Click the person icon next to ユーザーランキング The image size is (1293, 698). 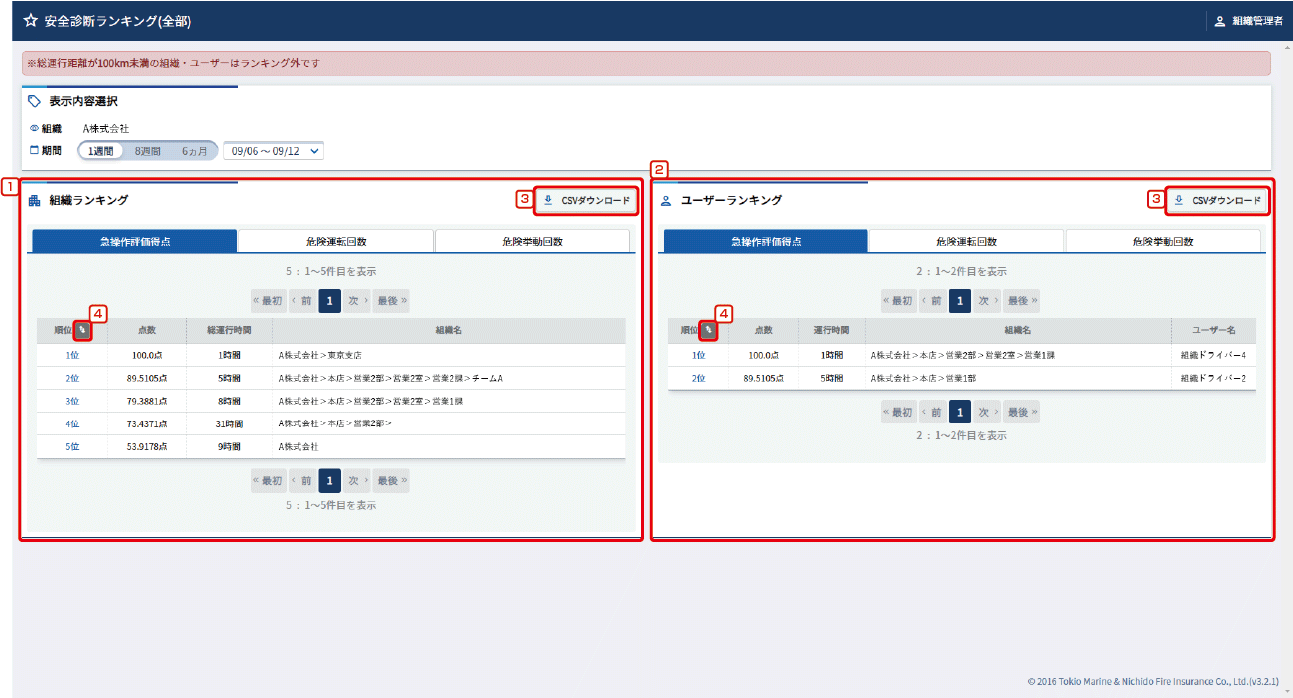666,201
